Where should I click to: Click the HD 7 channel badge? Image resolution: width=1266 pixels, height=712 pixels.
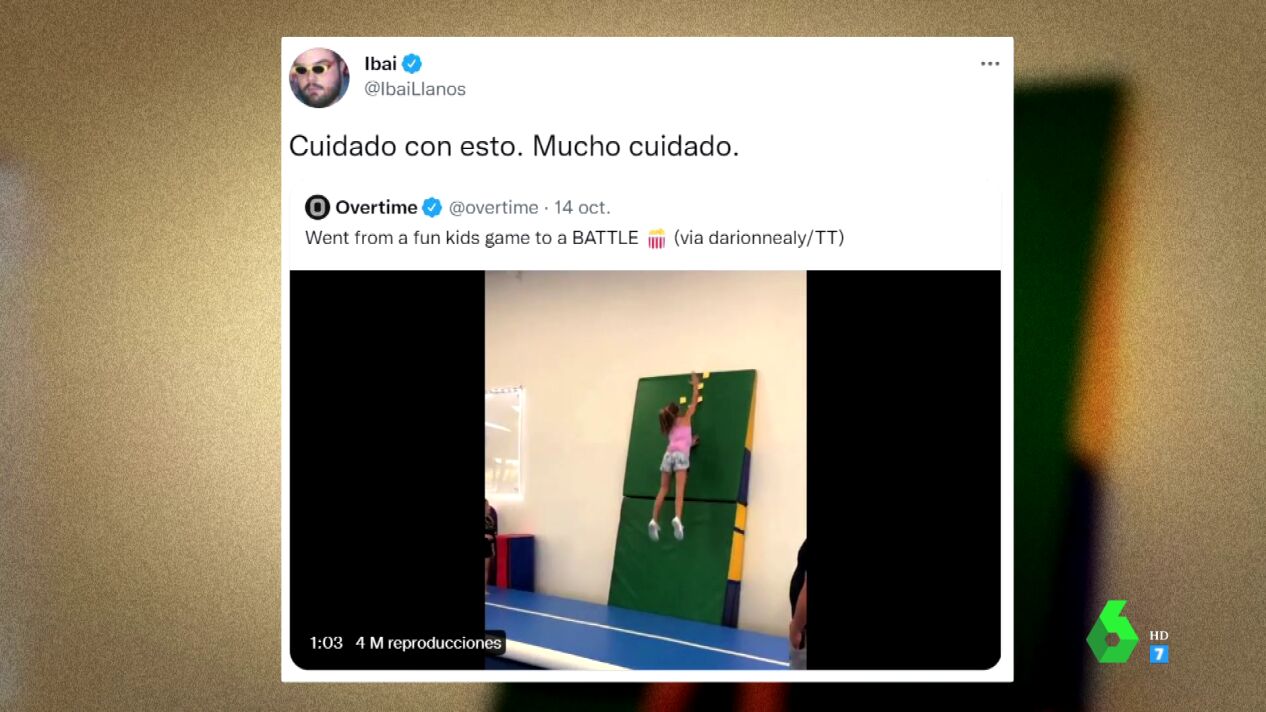click(1159, 646)
